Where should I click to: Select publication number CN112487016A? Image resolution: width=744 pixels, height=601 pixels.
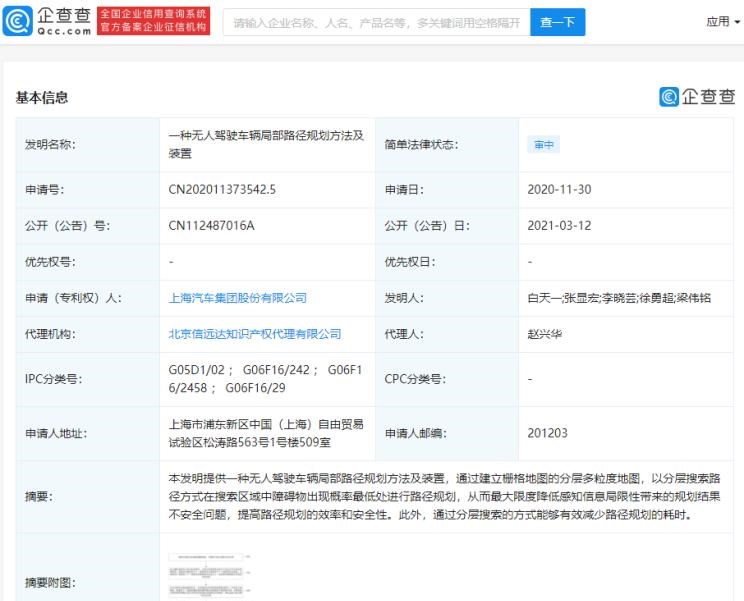click(212, 226)
